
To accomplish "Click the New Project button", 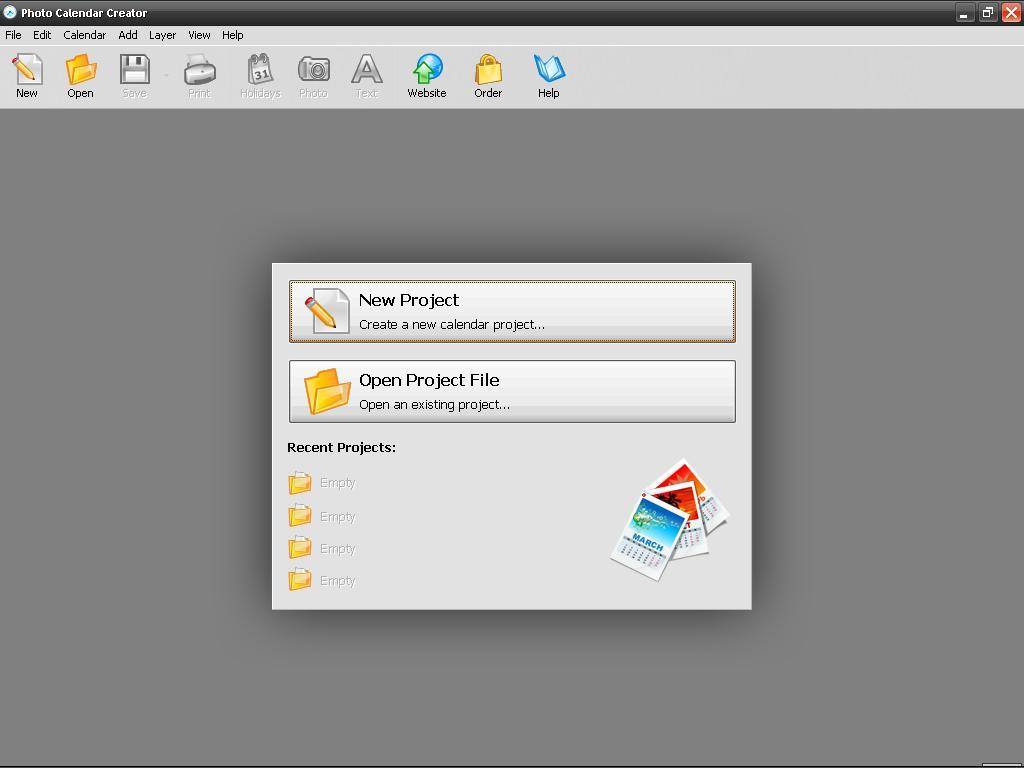I will point(512,312).
